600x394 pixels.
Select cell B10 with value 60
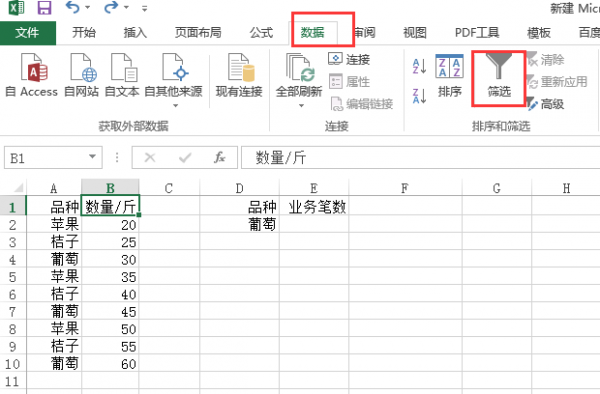coord(110,363)
